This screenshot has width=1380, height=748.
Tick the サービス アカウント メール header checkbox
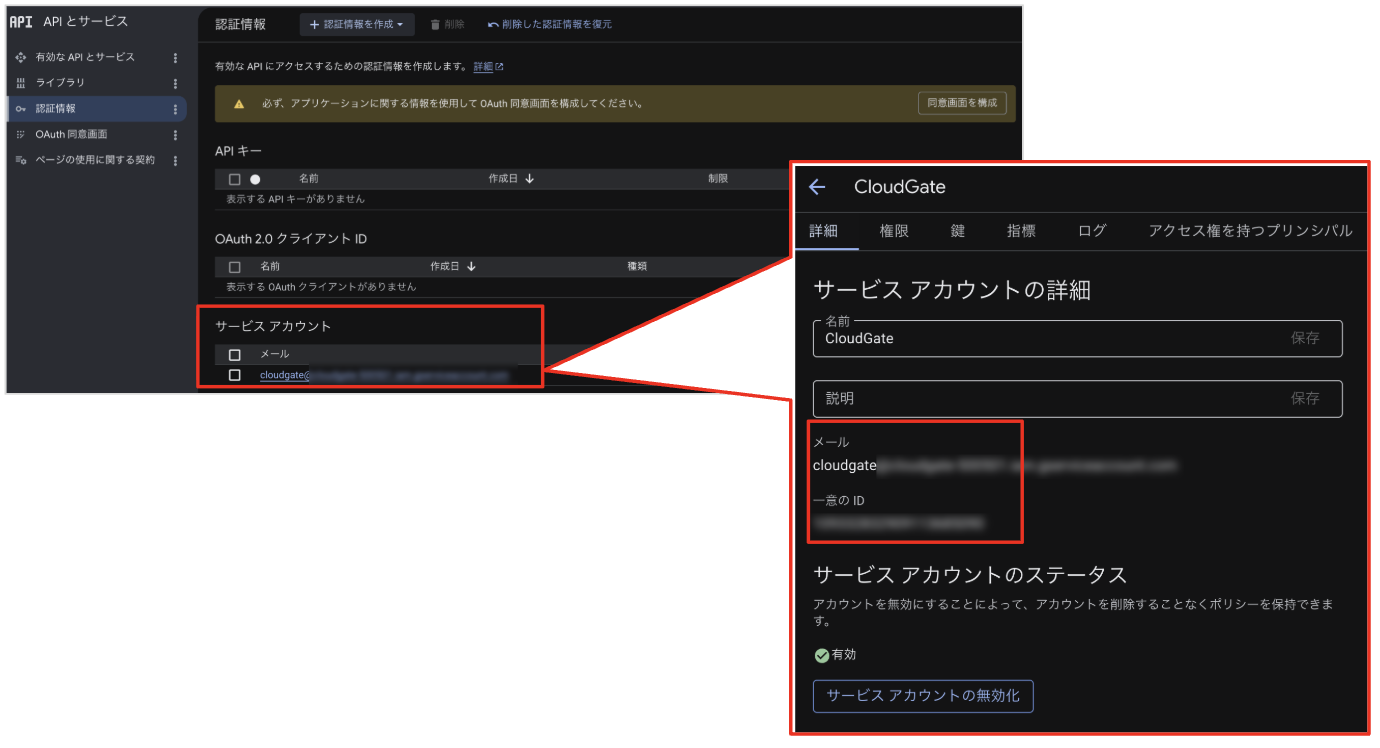tap(235, 355)
